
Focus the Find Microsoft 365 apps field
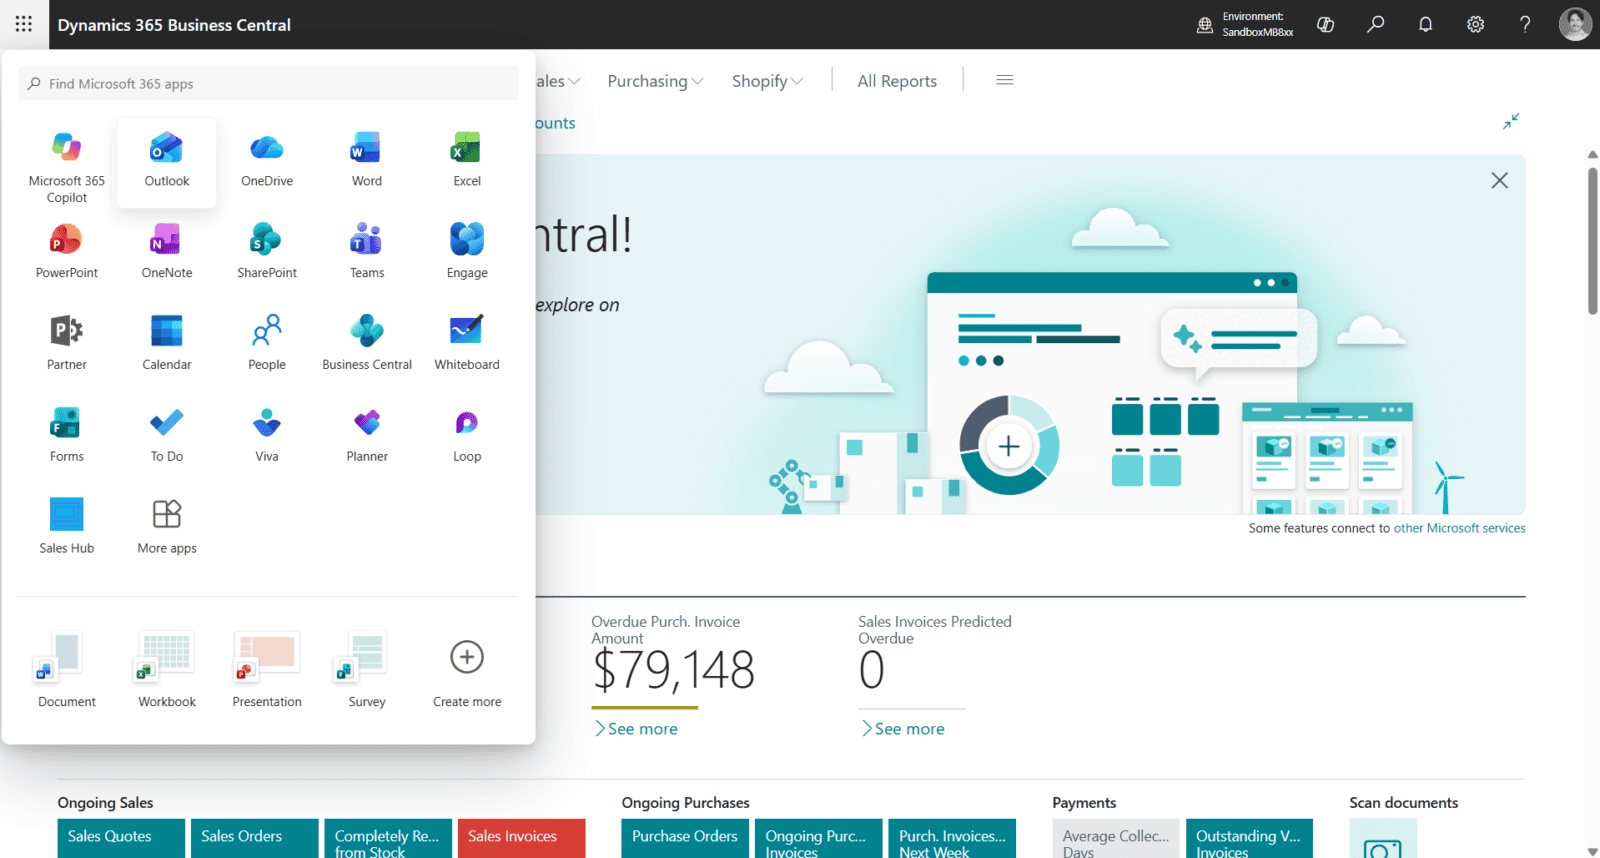point(268,84)
